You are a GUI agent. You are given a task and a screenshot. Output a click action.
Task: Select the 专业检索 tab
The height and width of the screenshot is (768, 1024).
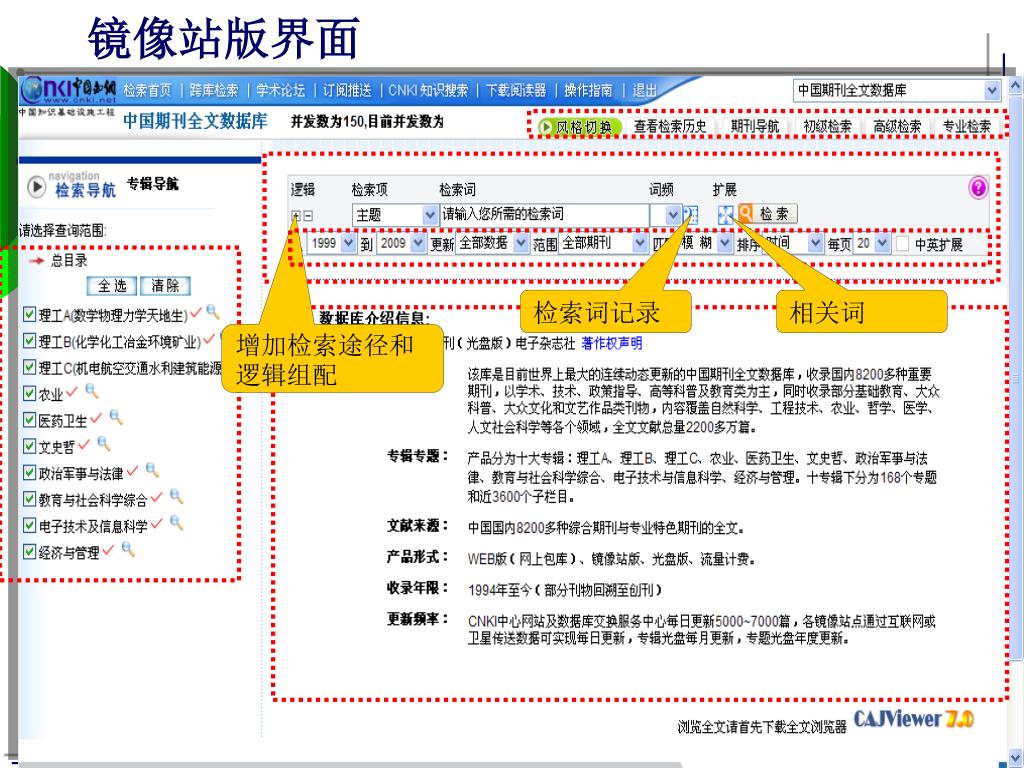tap(967, 127)
